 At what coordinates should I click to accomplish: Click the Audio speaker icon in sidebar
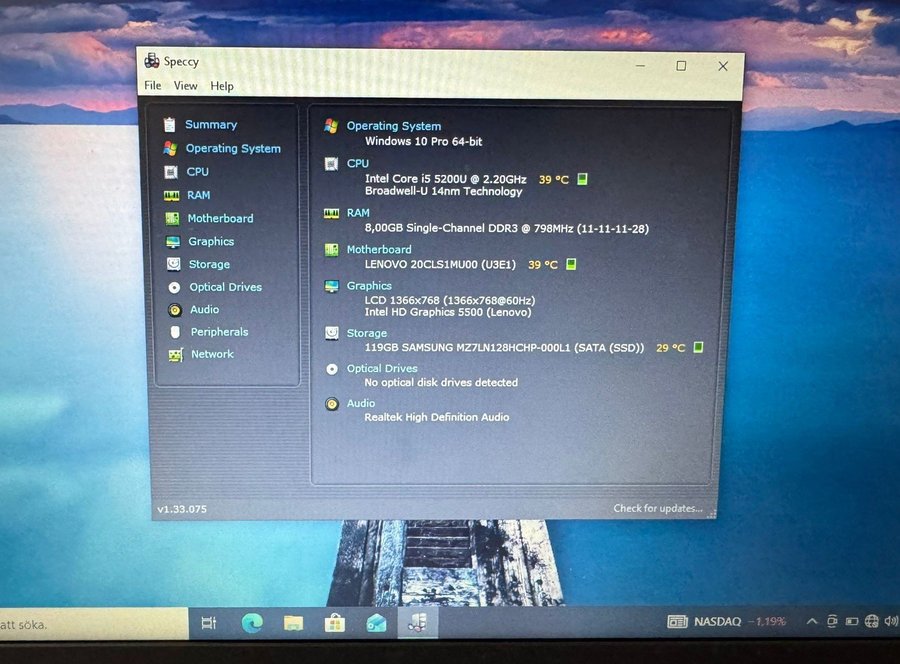tap(175, 310)
